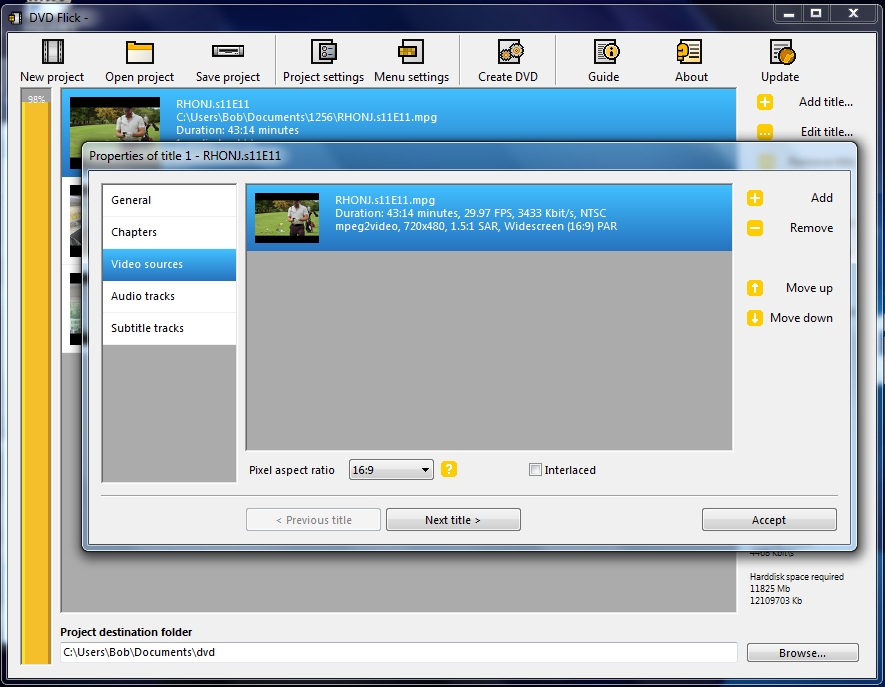Screen dimensions: 885x687
Task: Click the Add label in properties dialog
Action: [822, 198]
